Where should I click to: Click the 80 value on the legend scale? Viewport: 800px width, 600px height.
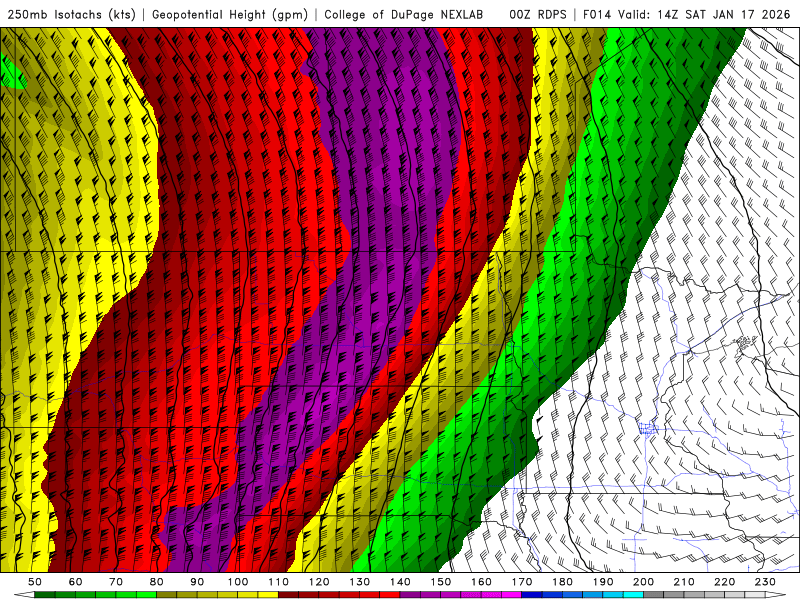pos(156,582)
